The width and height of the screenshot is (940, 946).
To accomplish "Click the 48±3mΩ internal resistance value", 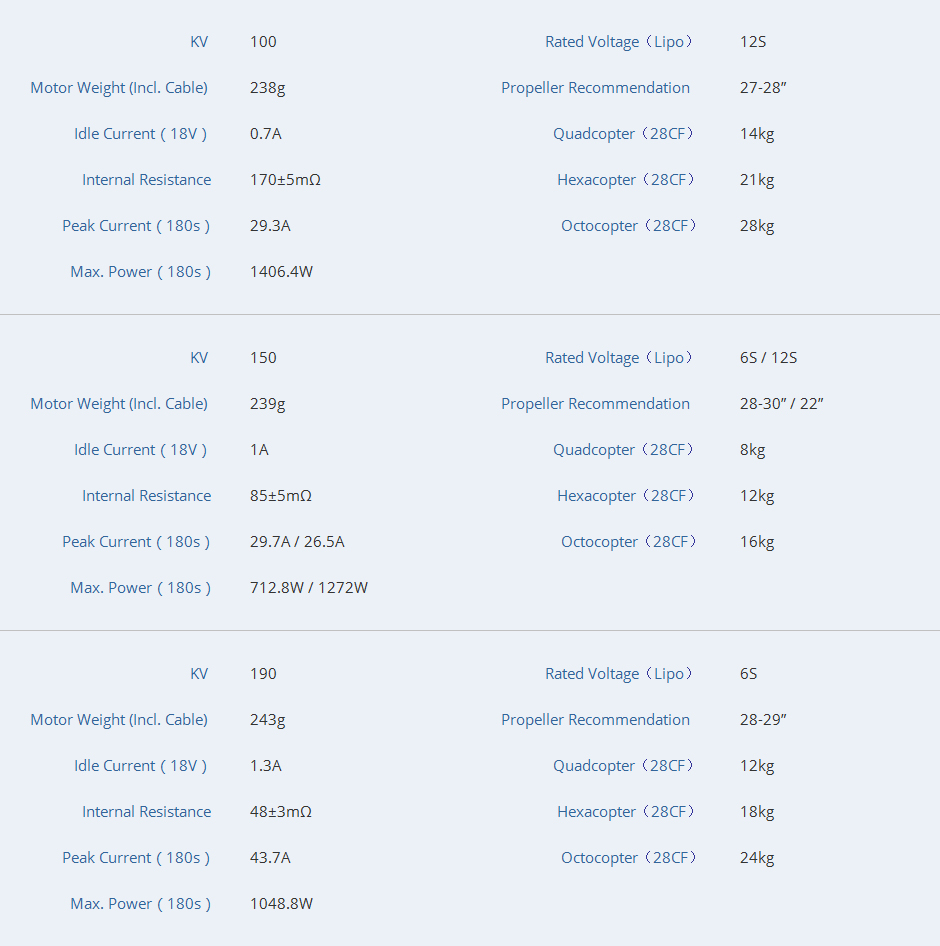I will click(281, 812).
